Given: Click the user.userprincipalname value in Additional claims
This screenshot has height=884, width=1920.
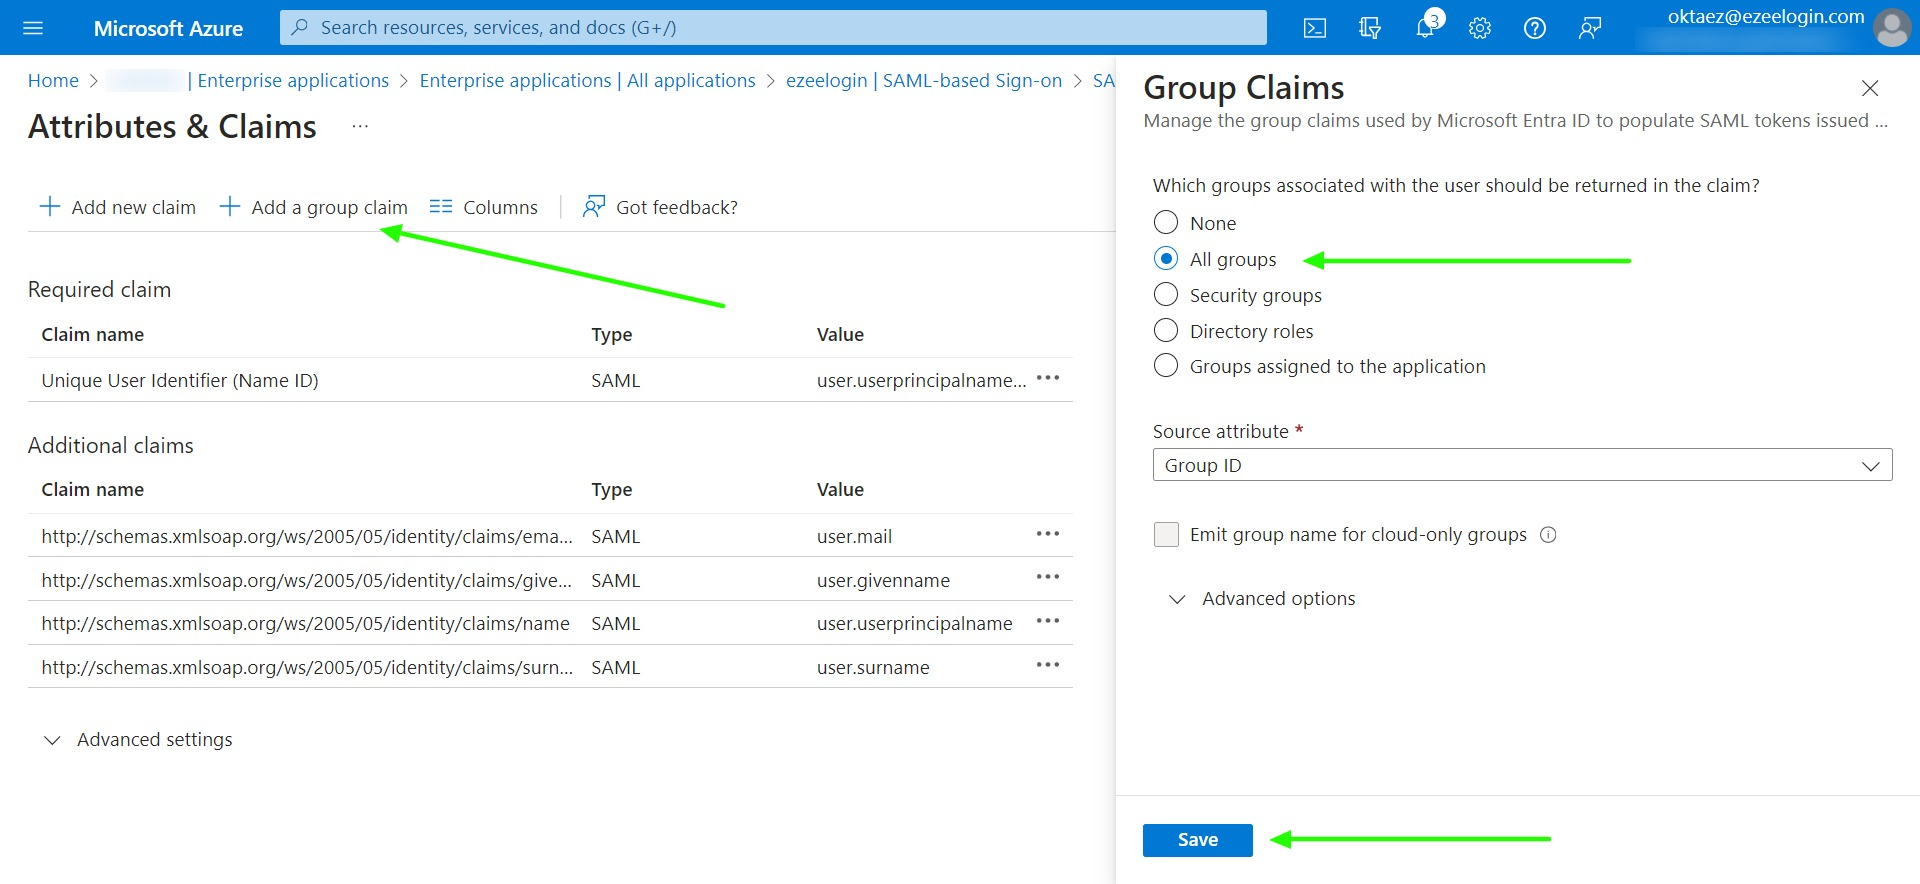Looking at the screenshot, I should coord(915,624).
